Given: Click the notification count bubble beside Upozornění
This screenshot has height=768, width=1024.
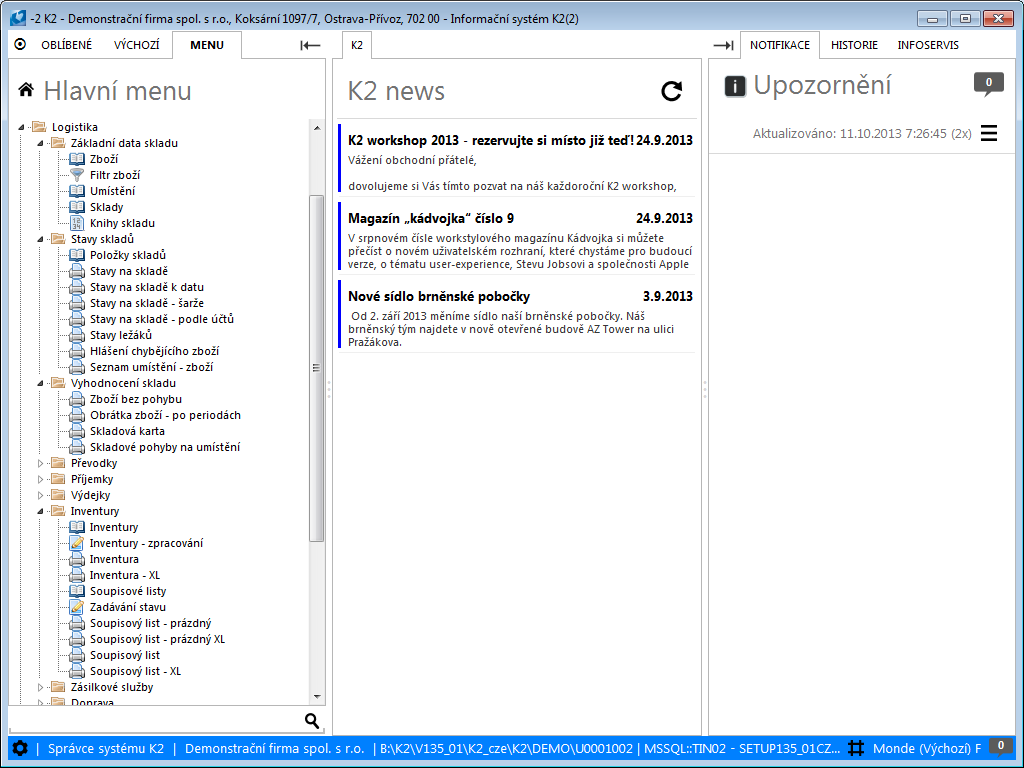Looking at the screenshot, I should 988,84.
